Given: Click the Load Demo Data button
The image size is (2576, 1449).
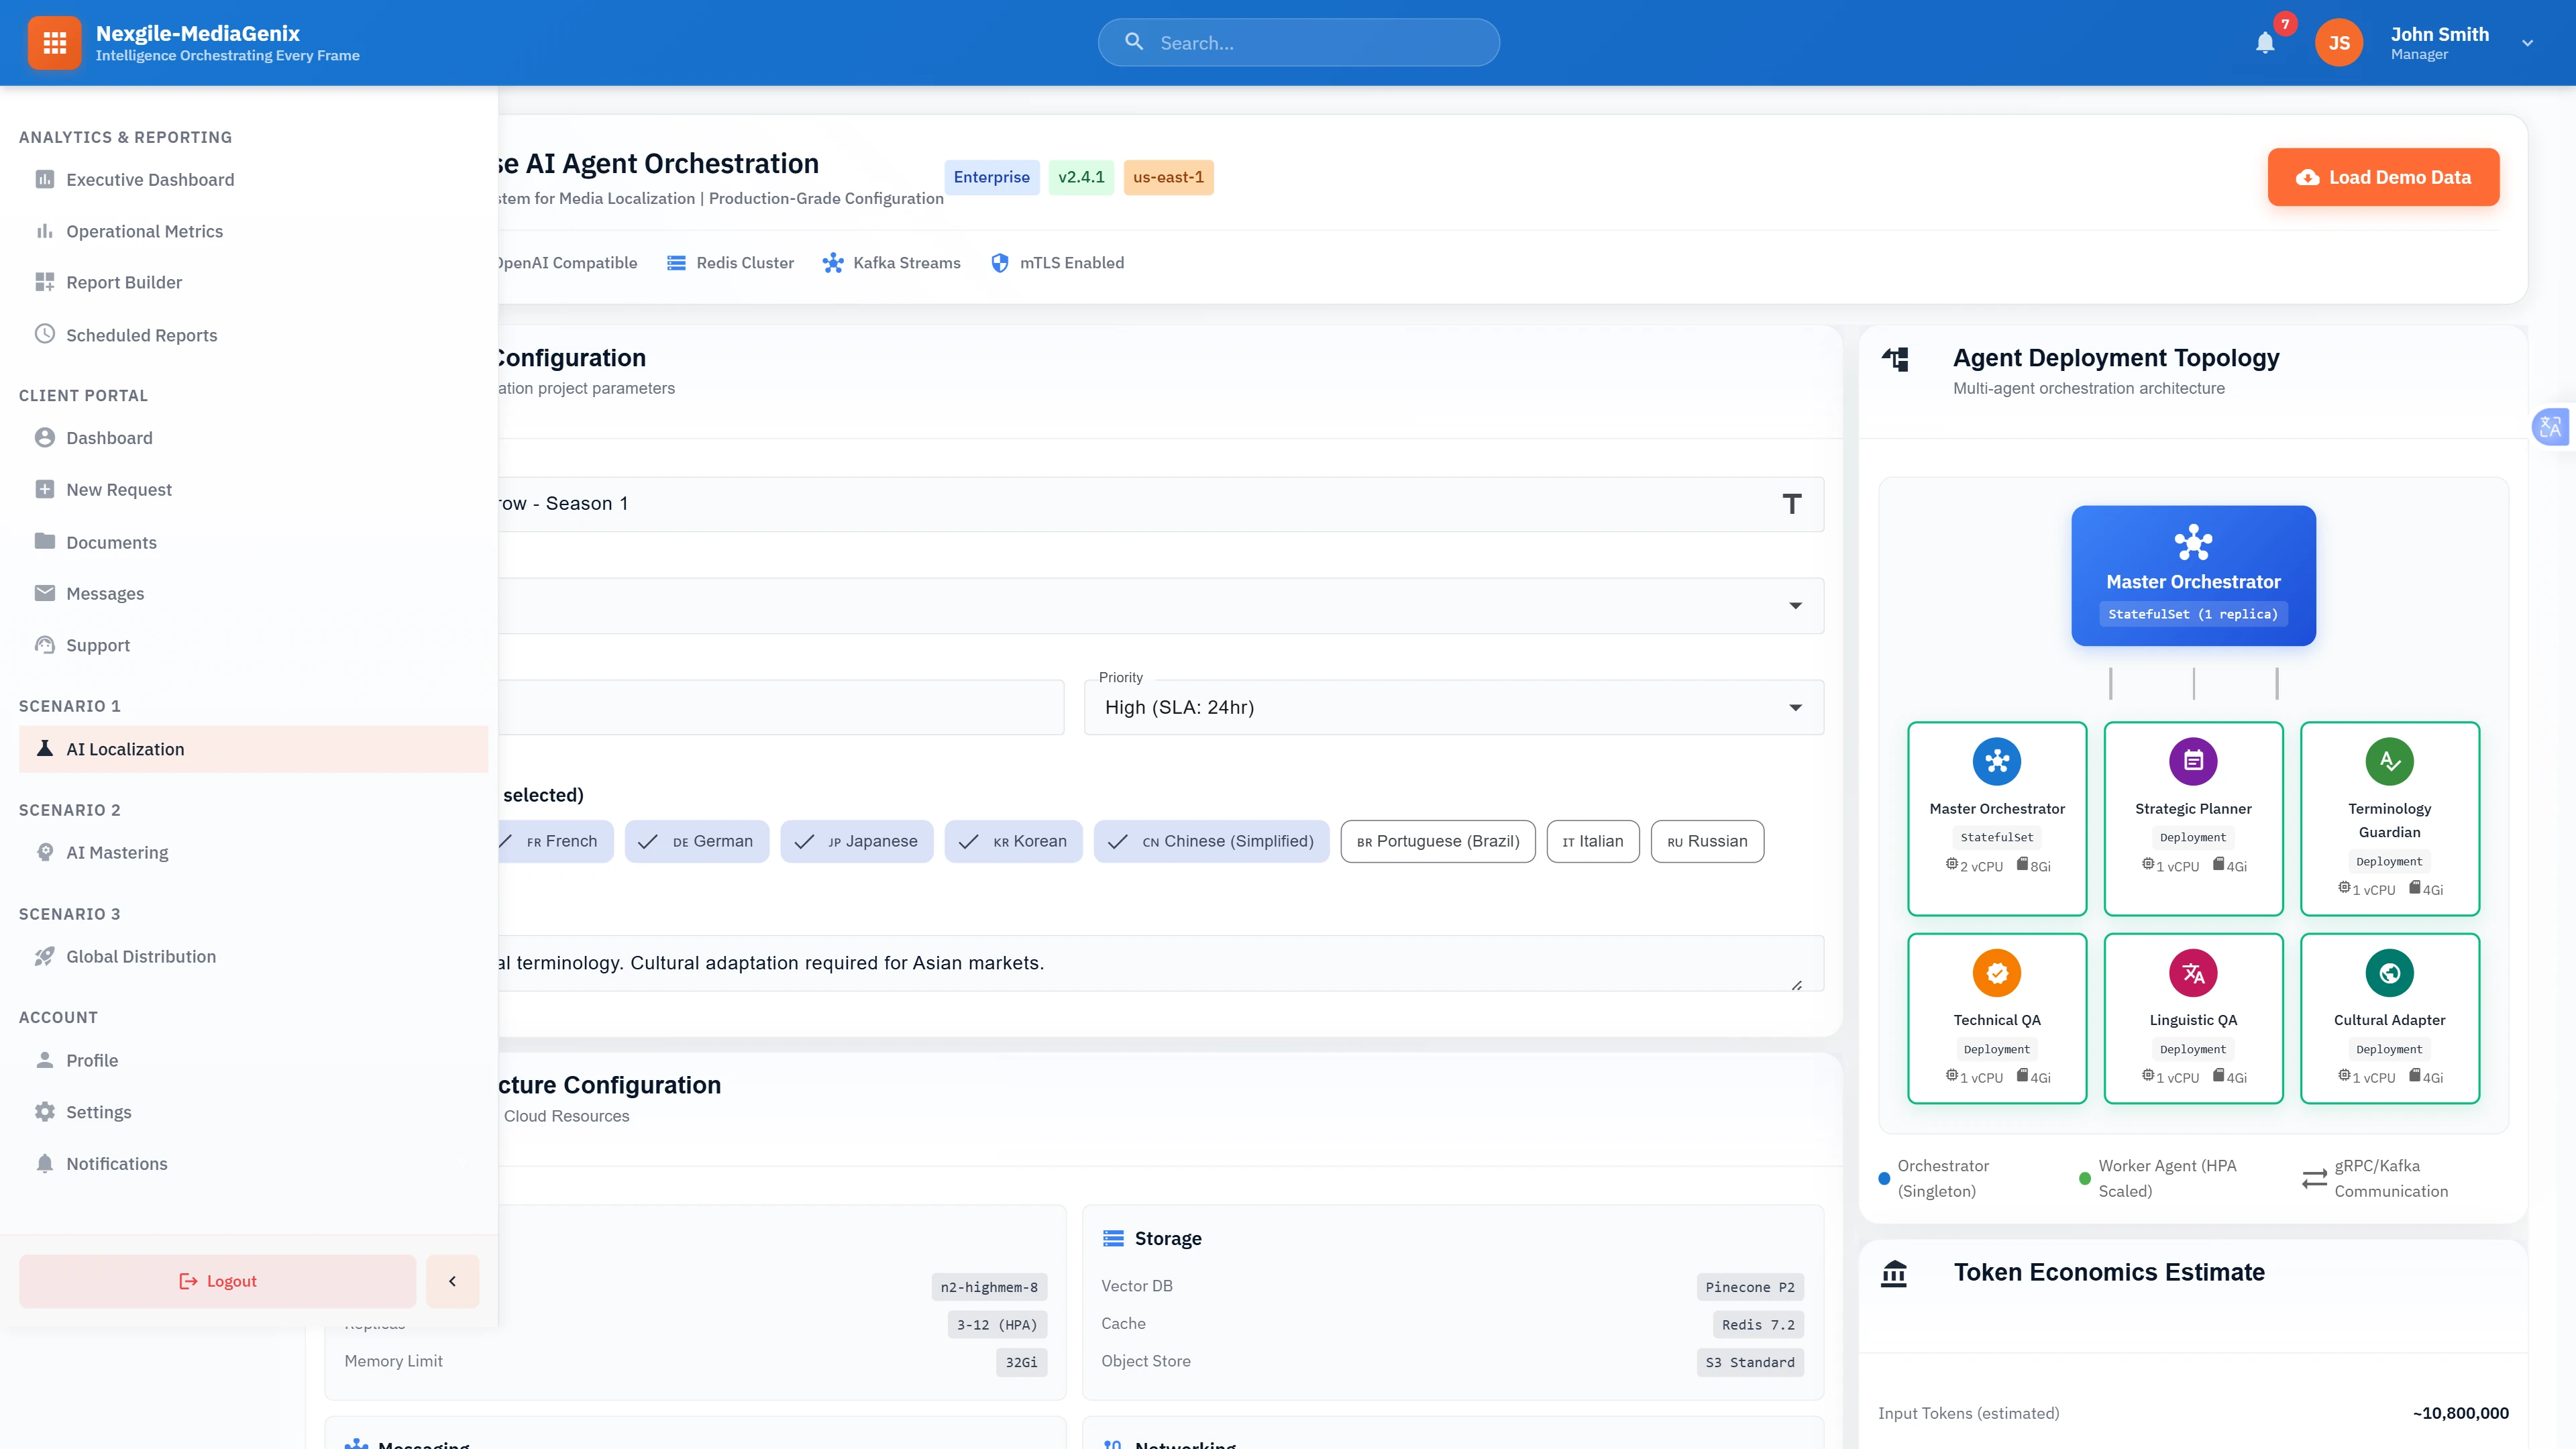Looking at the screenshot, I should point(2383,177).
